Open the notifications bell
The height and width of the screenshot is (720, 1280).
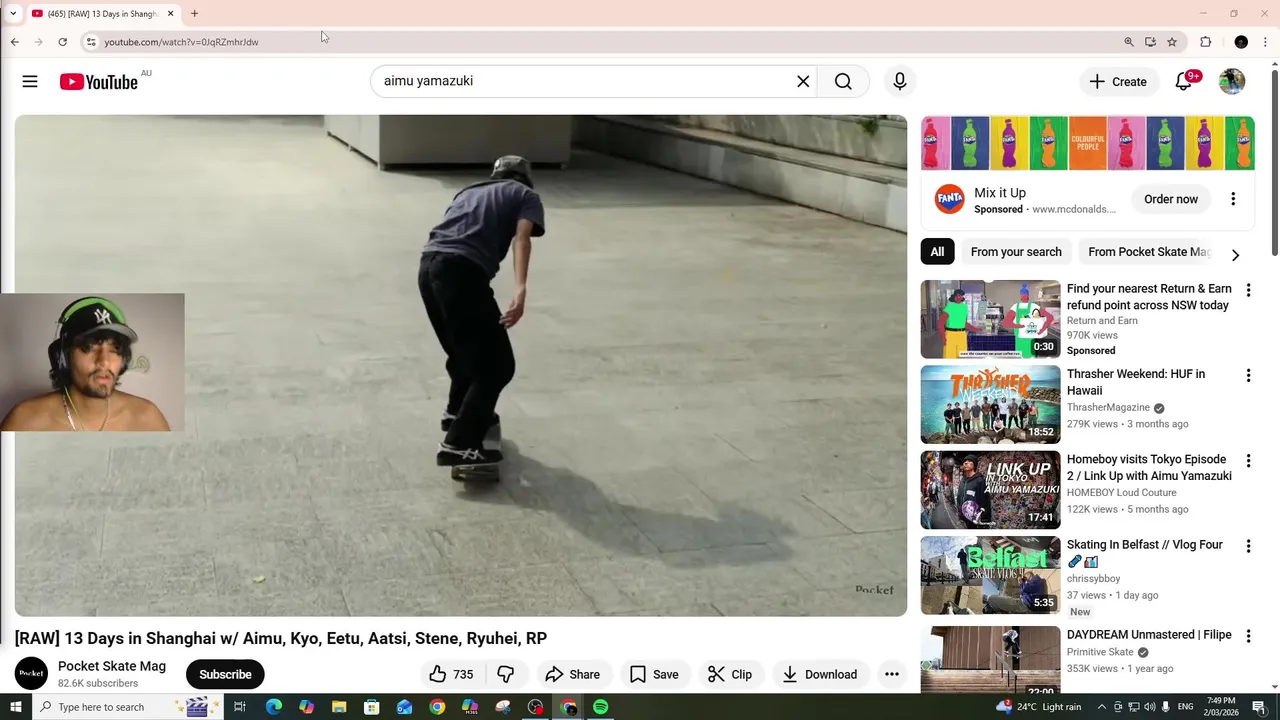(1184, 82)
